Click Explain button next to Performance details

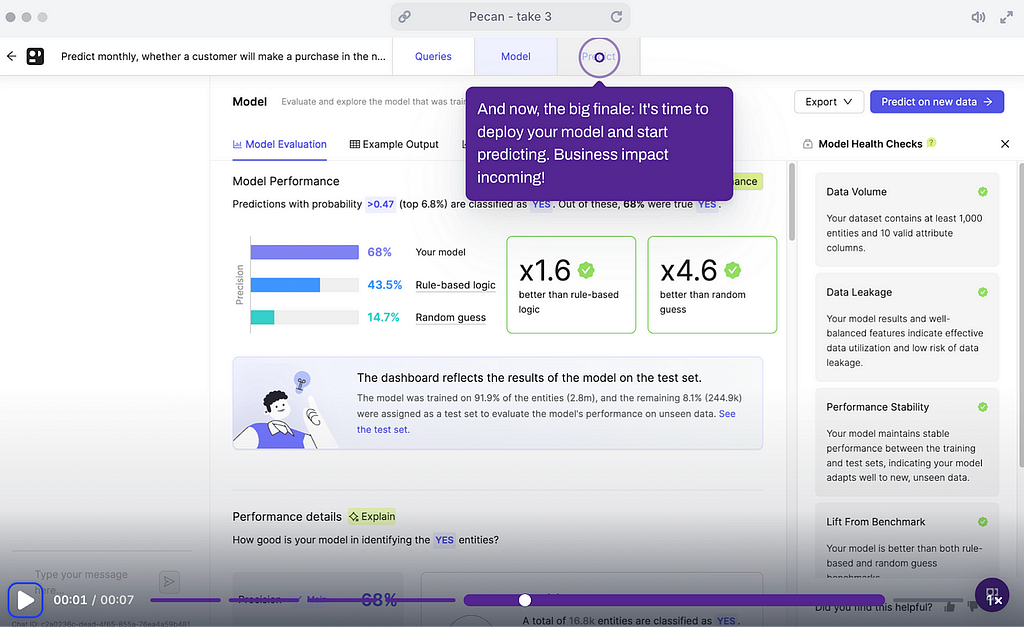[x=372, y=517]
